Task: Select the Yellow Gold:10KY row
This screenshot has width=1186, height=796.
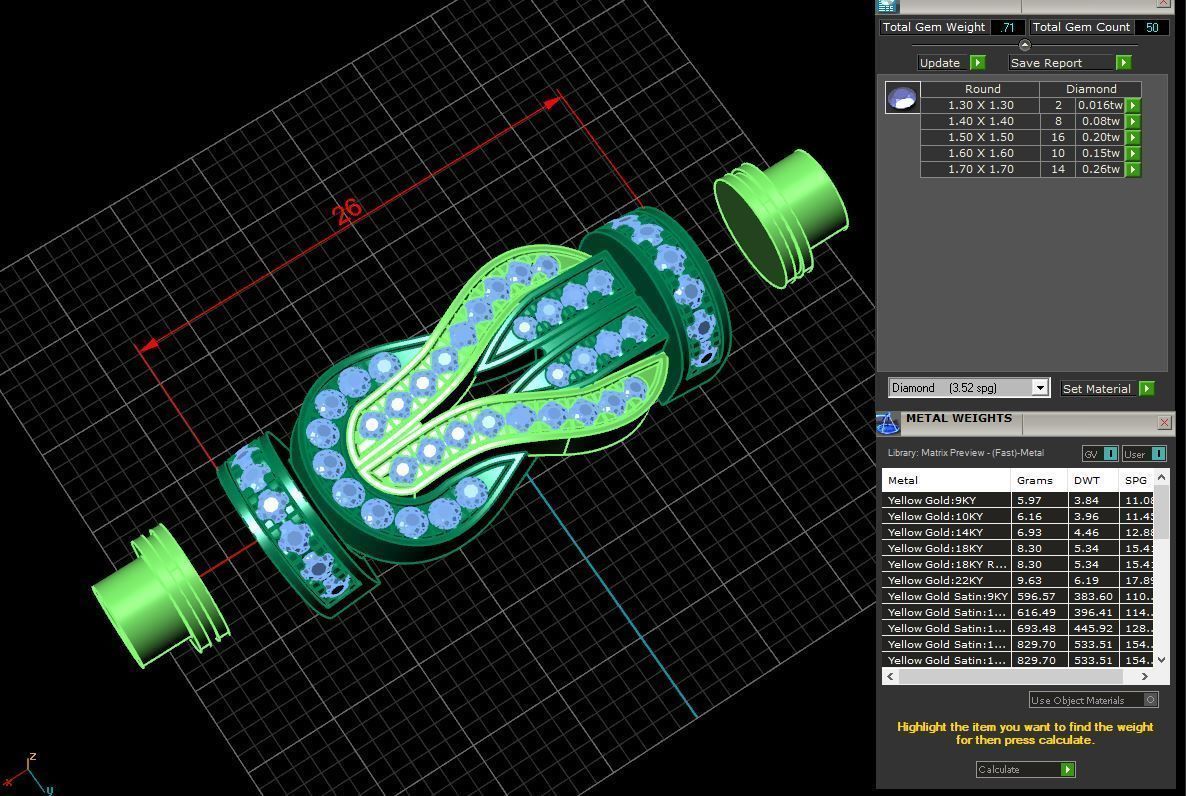Action: pyautogui.click(x=1018, y=516)
